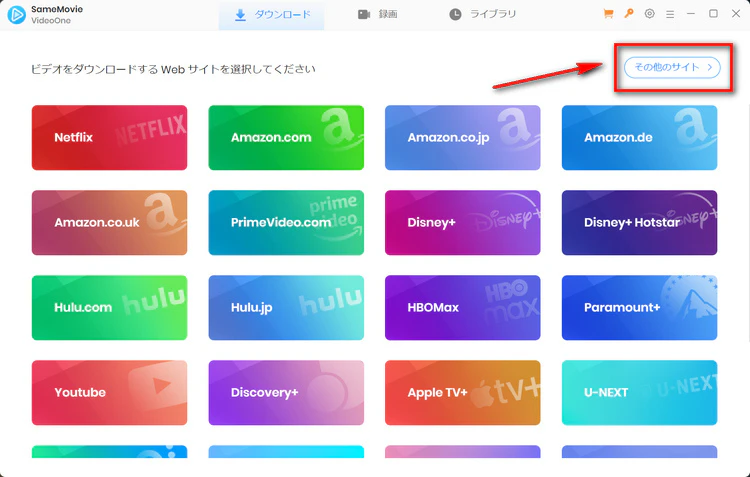Open the Discovery+ card
This screenshot has width=750, height=477.
click(286, 393)
